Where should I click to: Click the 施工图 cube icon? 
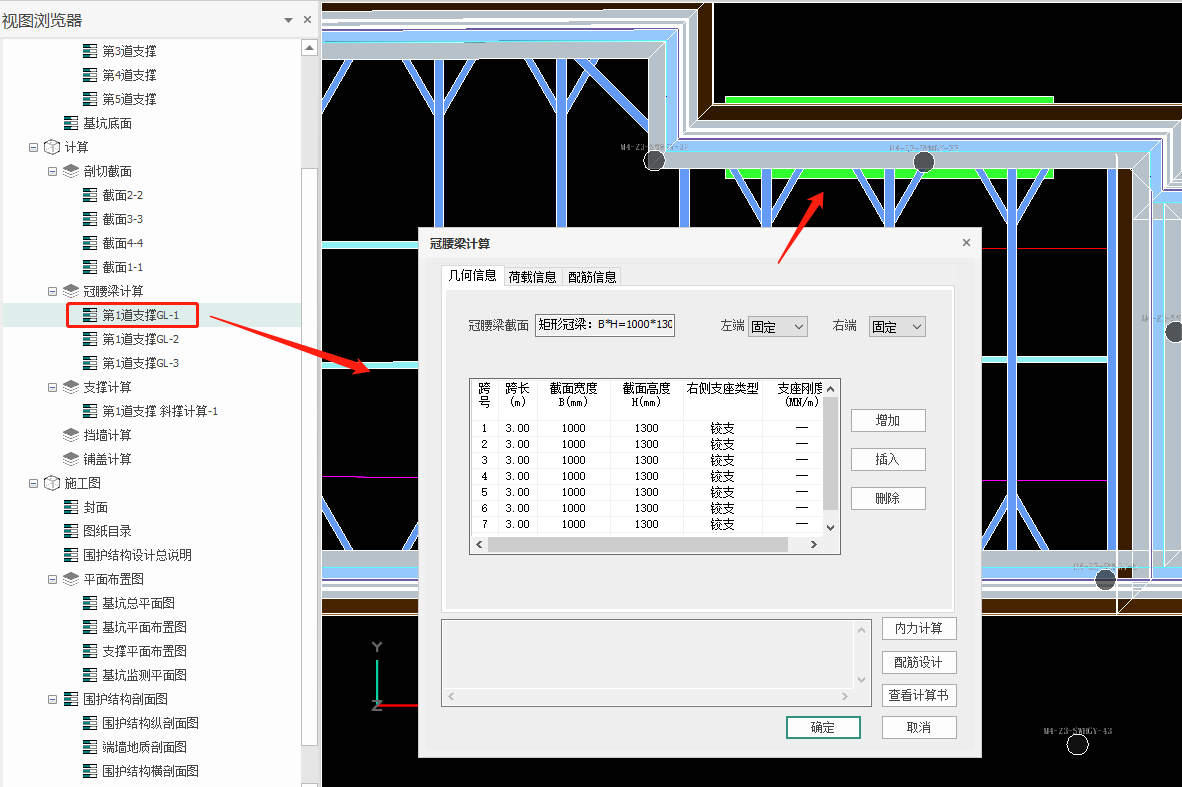pyautogui.click(x=52, y=483)
